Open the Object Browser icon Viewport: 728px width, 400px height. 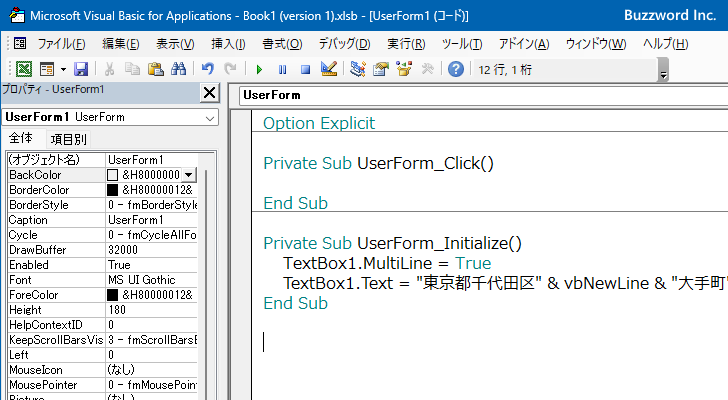(404, 69)
